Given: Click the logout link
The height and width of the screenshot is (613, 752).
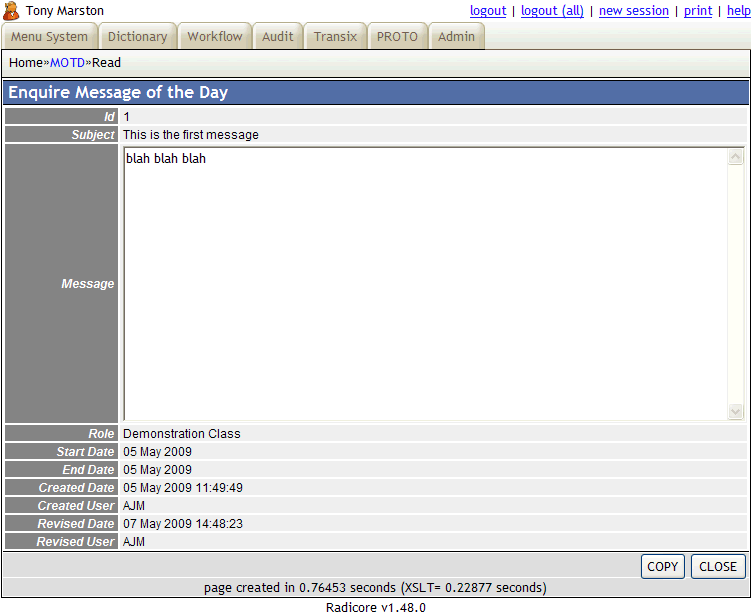Looking at the screenshot, I should pyautogui.click(x=488, y=11).
